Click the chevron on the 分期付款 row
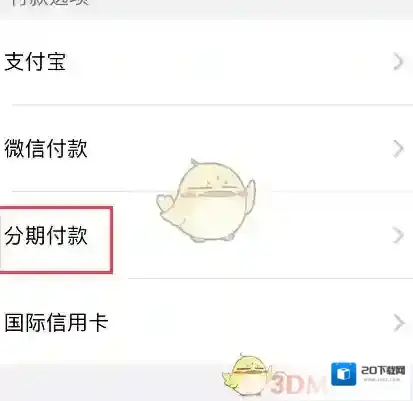Screen dimensions: 413x401 point(398,236)
